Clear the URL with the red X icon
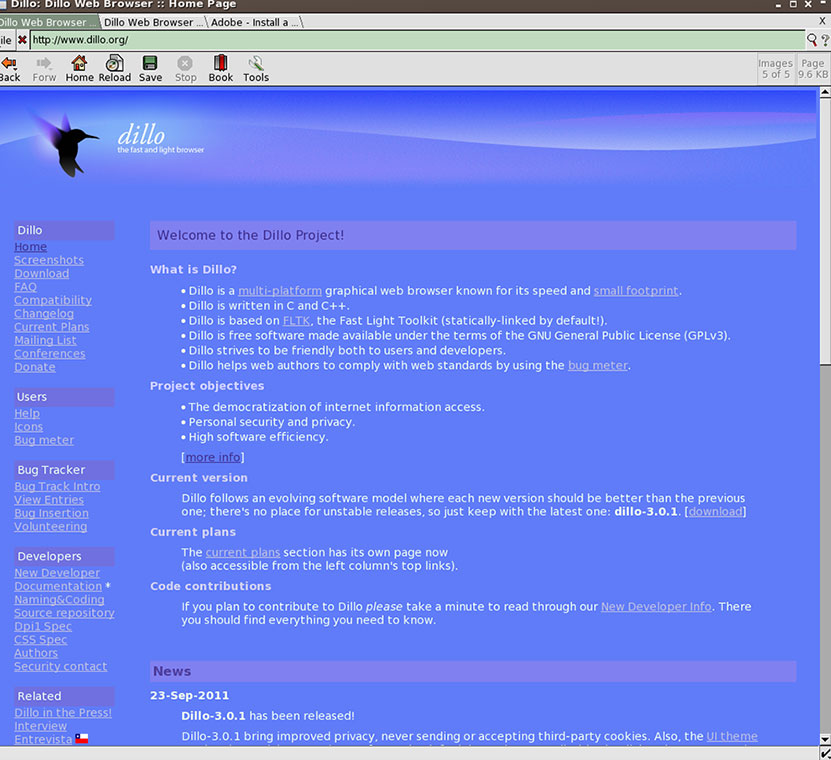Screen dimensions: 831x760 click(22, 40)
